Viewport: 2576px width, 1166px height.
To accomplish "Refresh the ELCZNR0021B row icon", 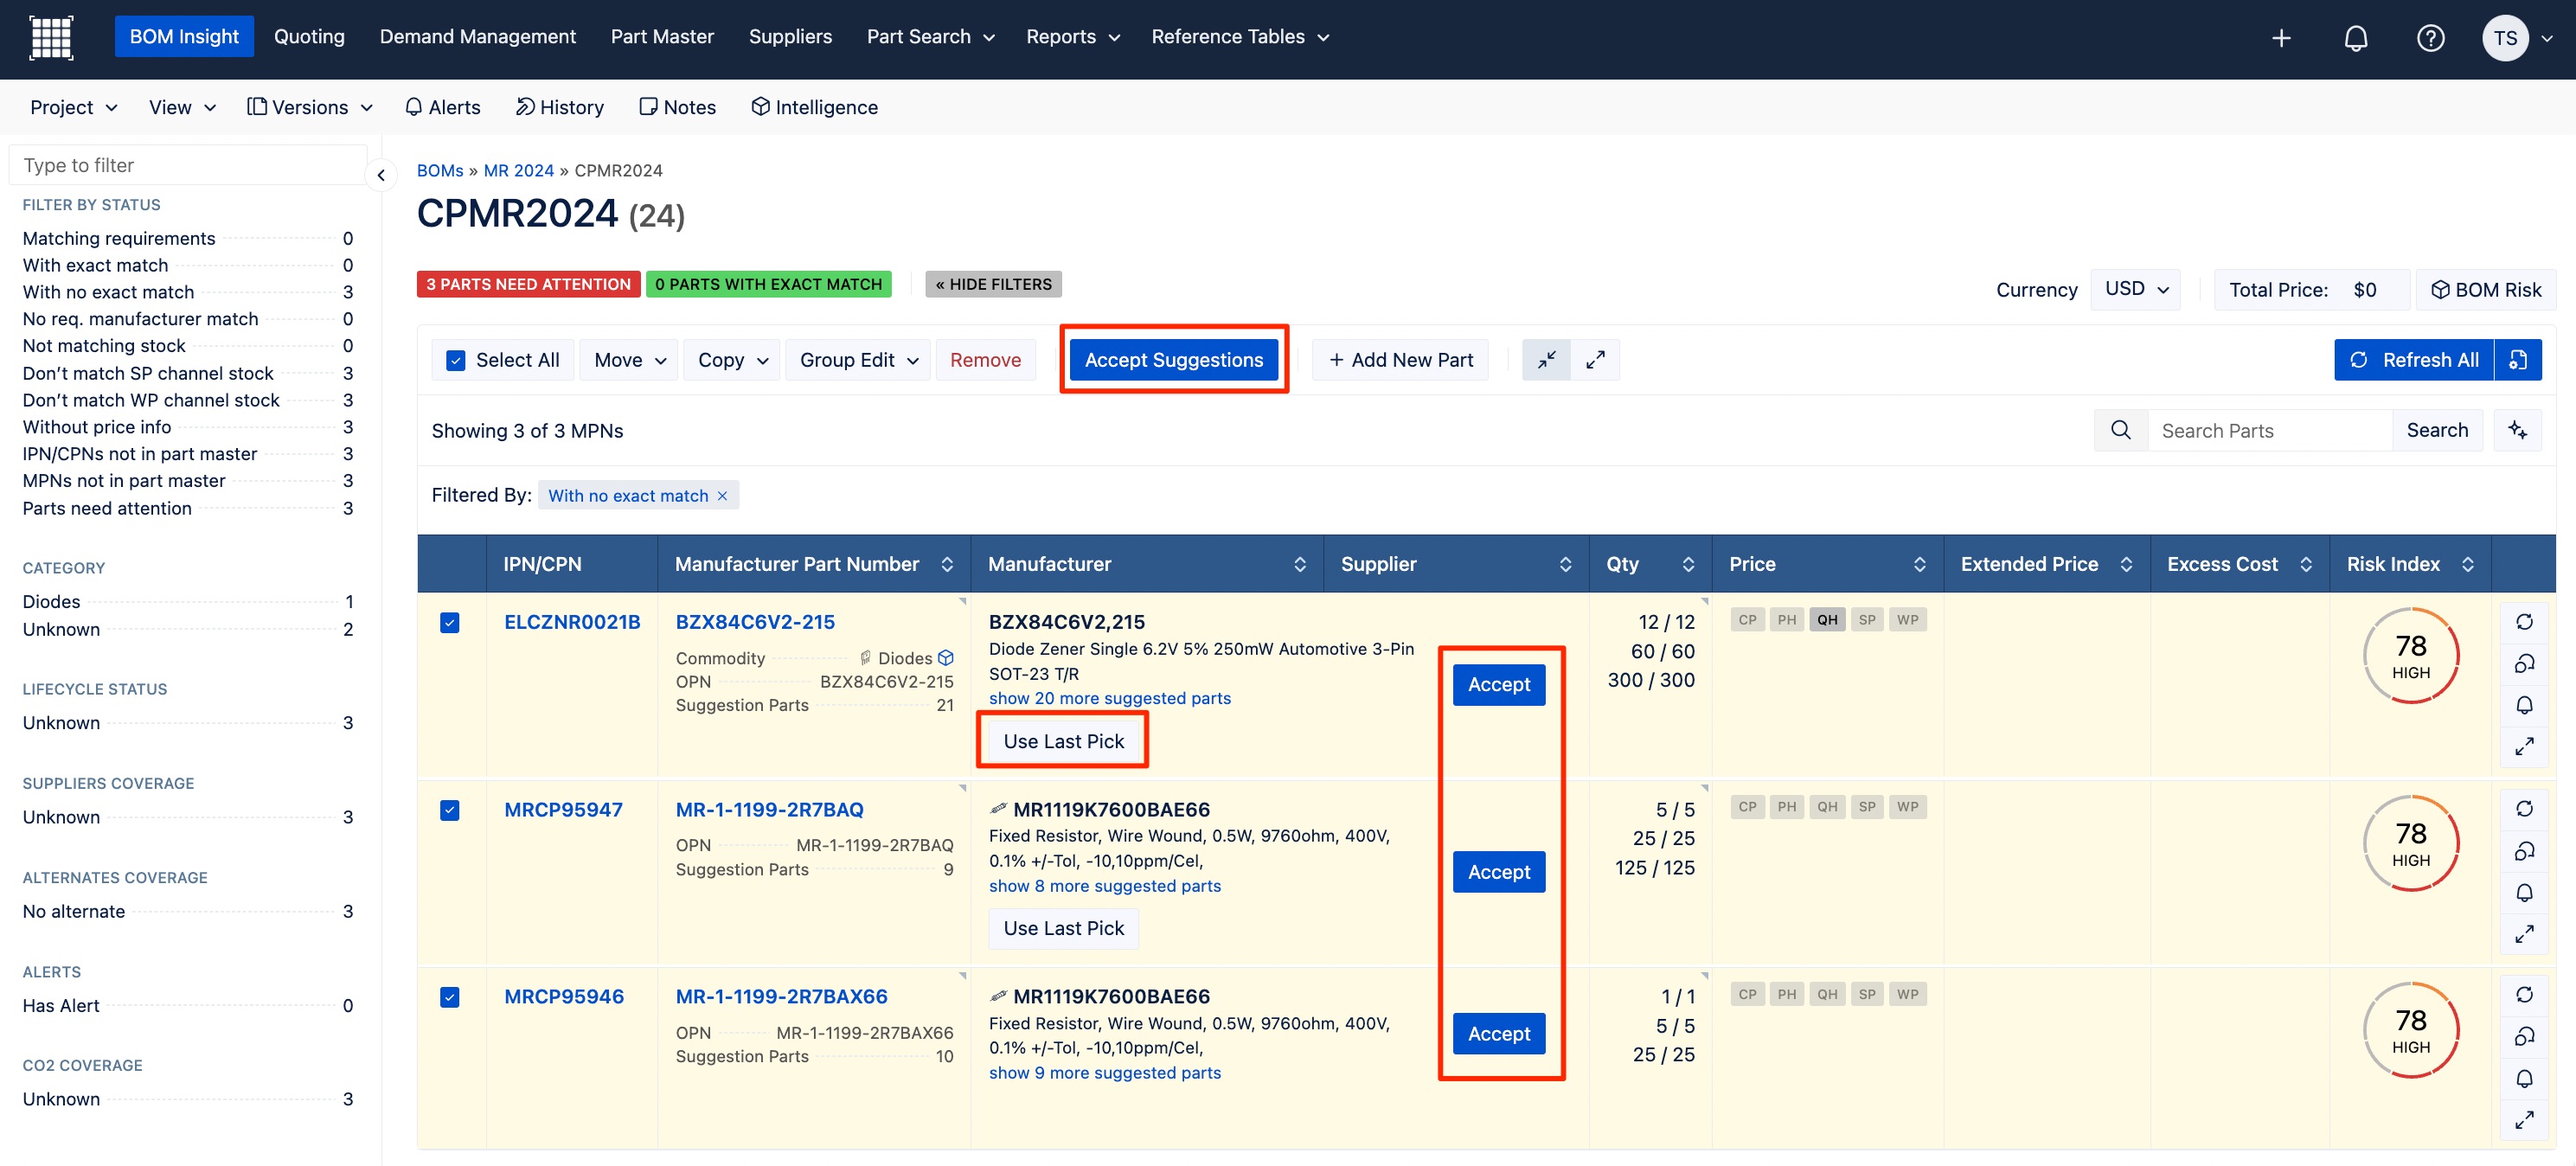I will [2524, 622].
